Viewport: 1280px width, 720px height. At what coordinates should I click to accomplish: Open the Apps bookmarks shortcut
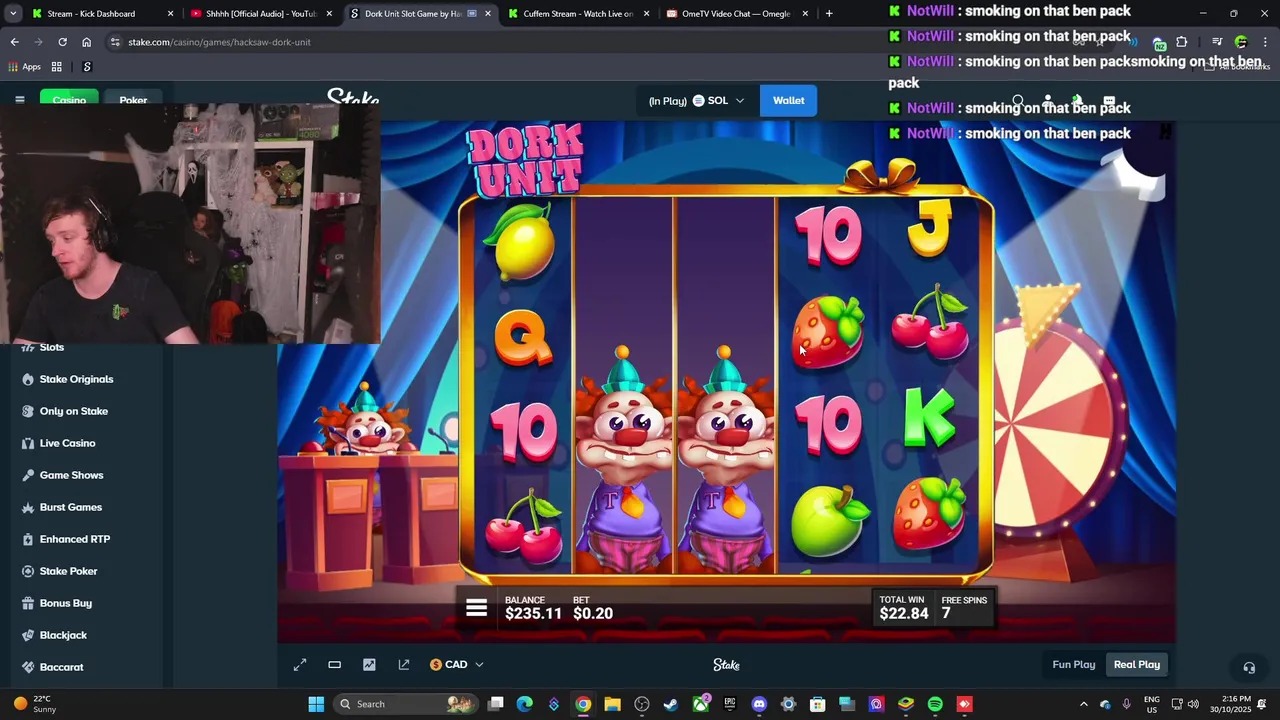tap(24, 67)
